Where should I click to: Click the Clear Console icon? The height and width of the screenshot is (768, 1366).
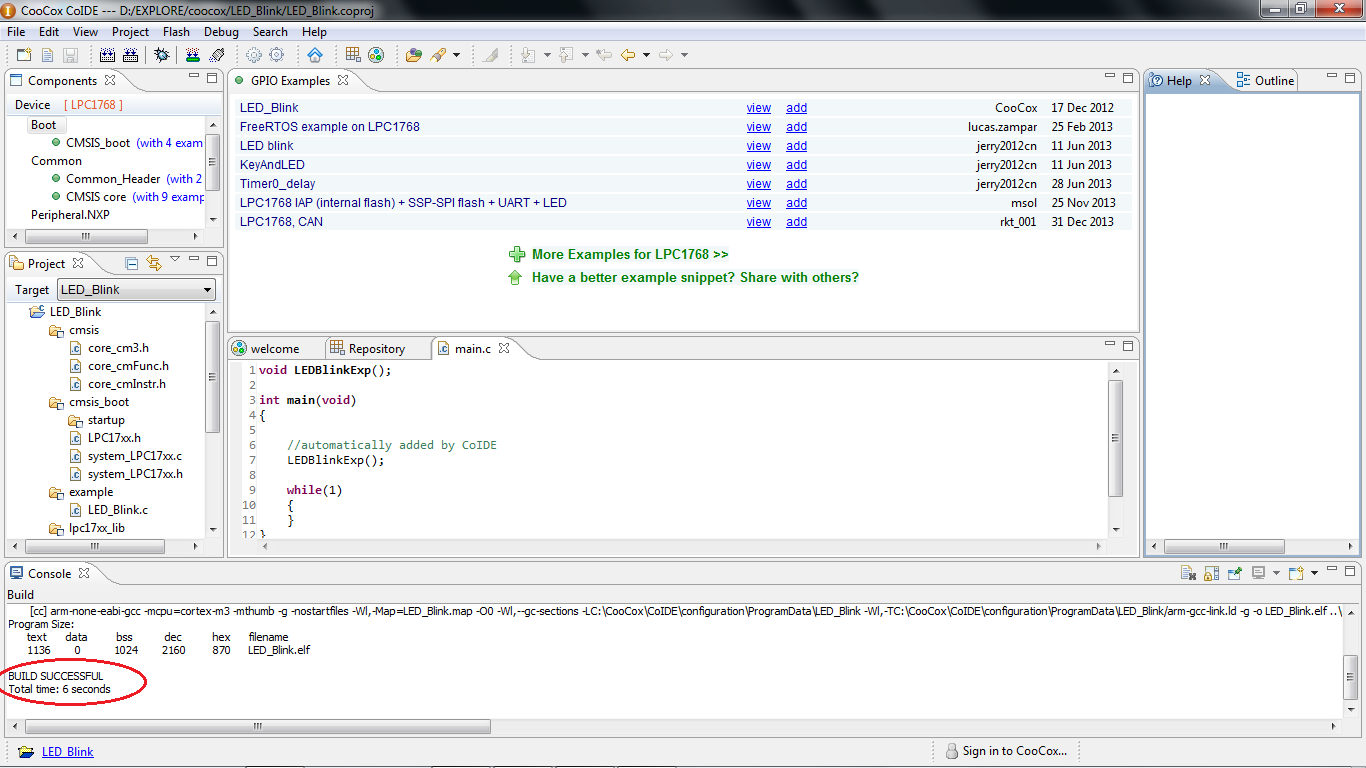[x=1188, y=573]
